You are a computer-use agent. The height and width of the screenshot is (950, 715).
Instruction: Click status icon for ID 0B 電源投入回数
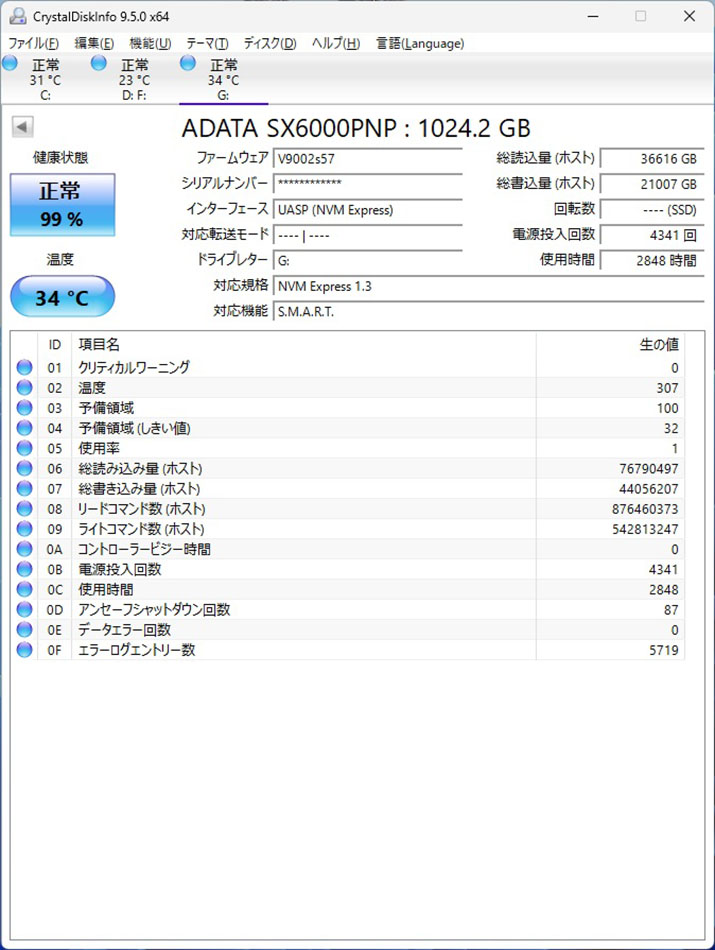tap(24, 569)
